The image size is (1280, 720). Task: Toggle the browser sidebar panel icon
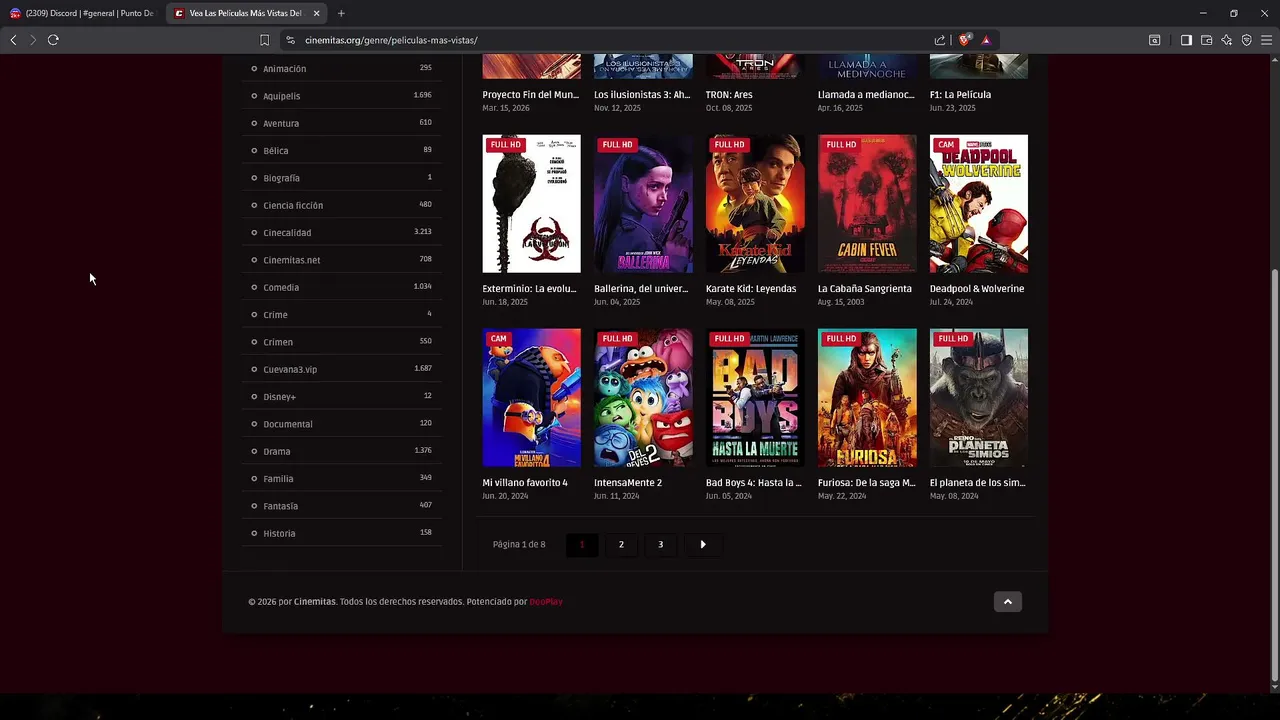coord(1186,40)
